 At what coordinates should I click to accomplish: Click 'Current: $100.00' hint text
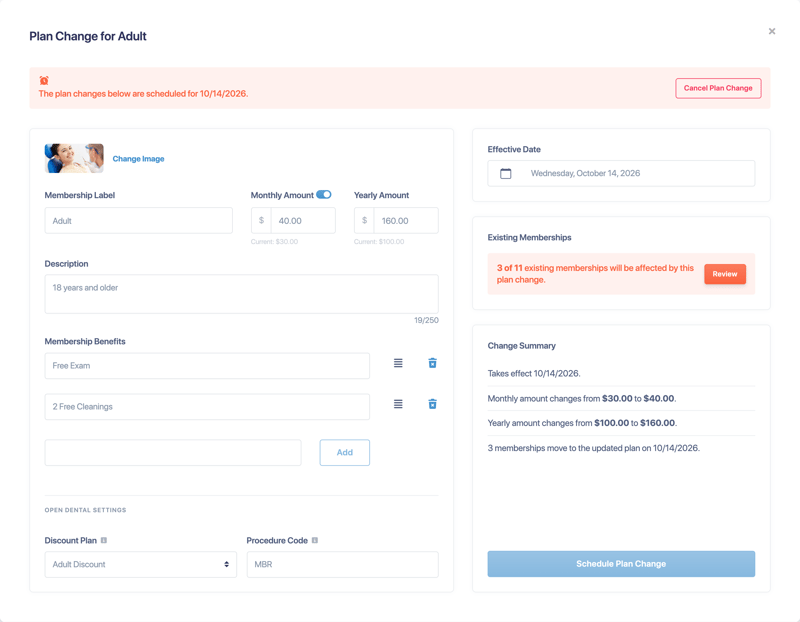[x=379, y=242]
